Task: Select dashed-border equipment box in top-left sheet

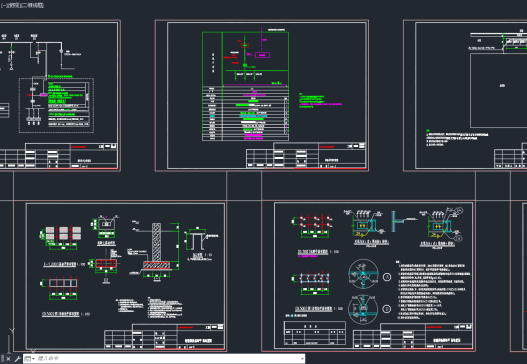Action: click(56, 106)
